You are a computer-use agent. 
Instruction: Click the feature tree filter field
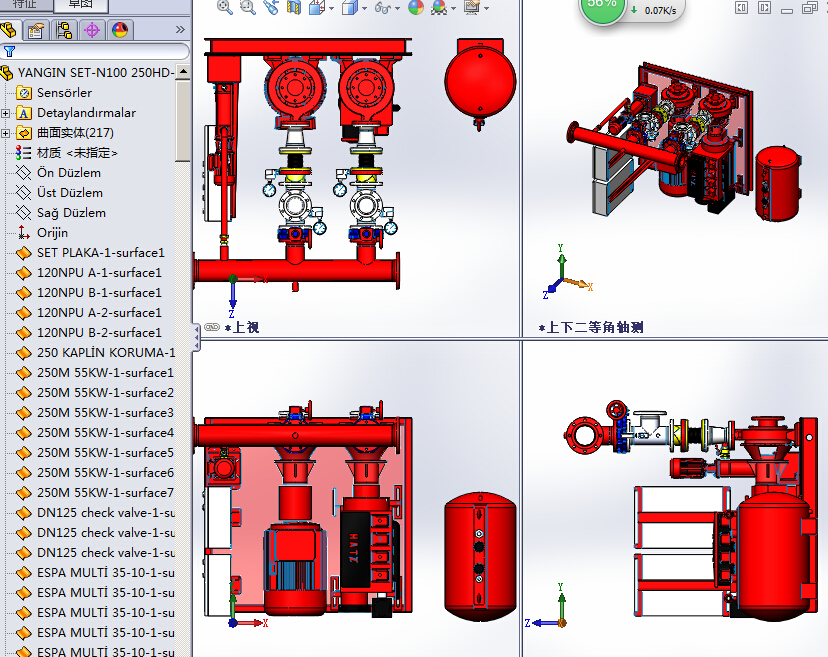(95, 51)
